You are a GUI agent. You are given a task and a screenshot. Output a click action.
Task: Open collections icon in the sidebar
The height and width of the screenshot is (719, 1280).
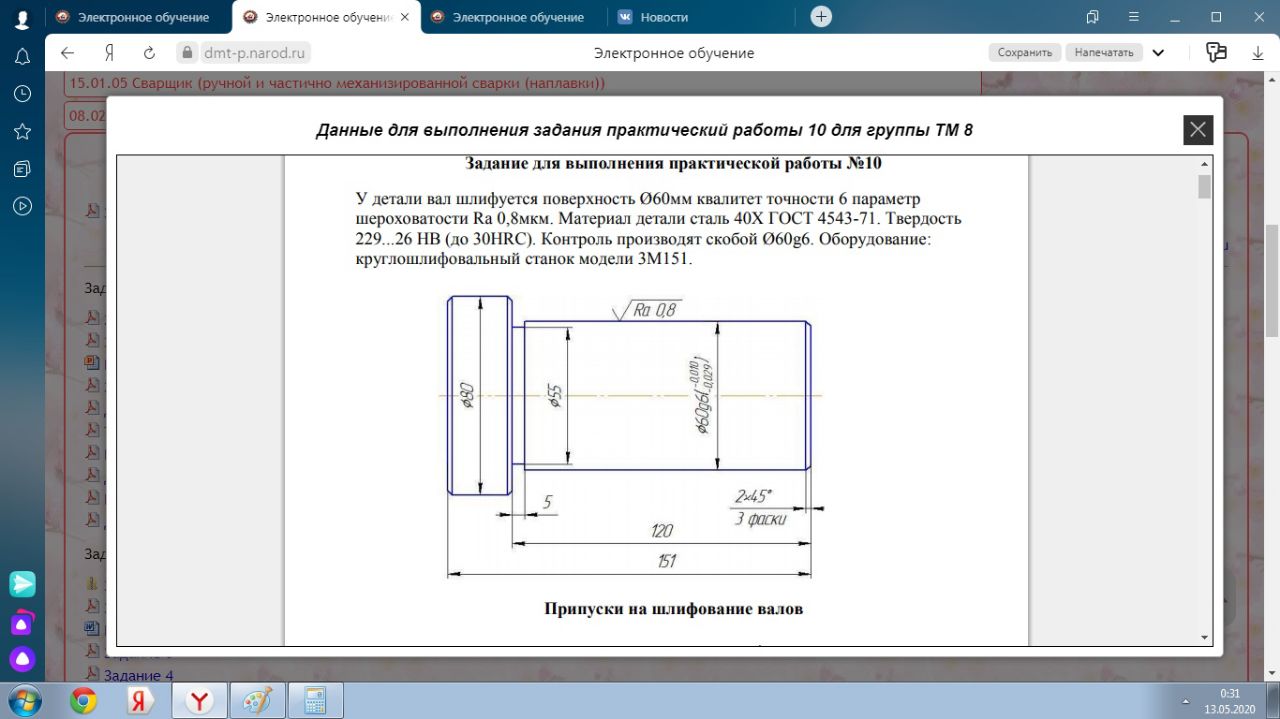pyautogui.click(x=22, y=169)
